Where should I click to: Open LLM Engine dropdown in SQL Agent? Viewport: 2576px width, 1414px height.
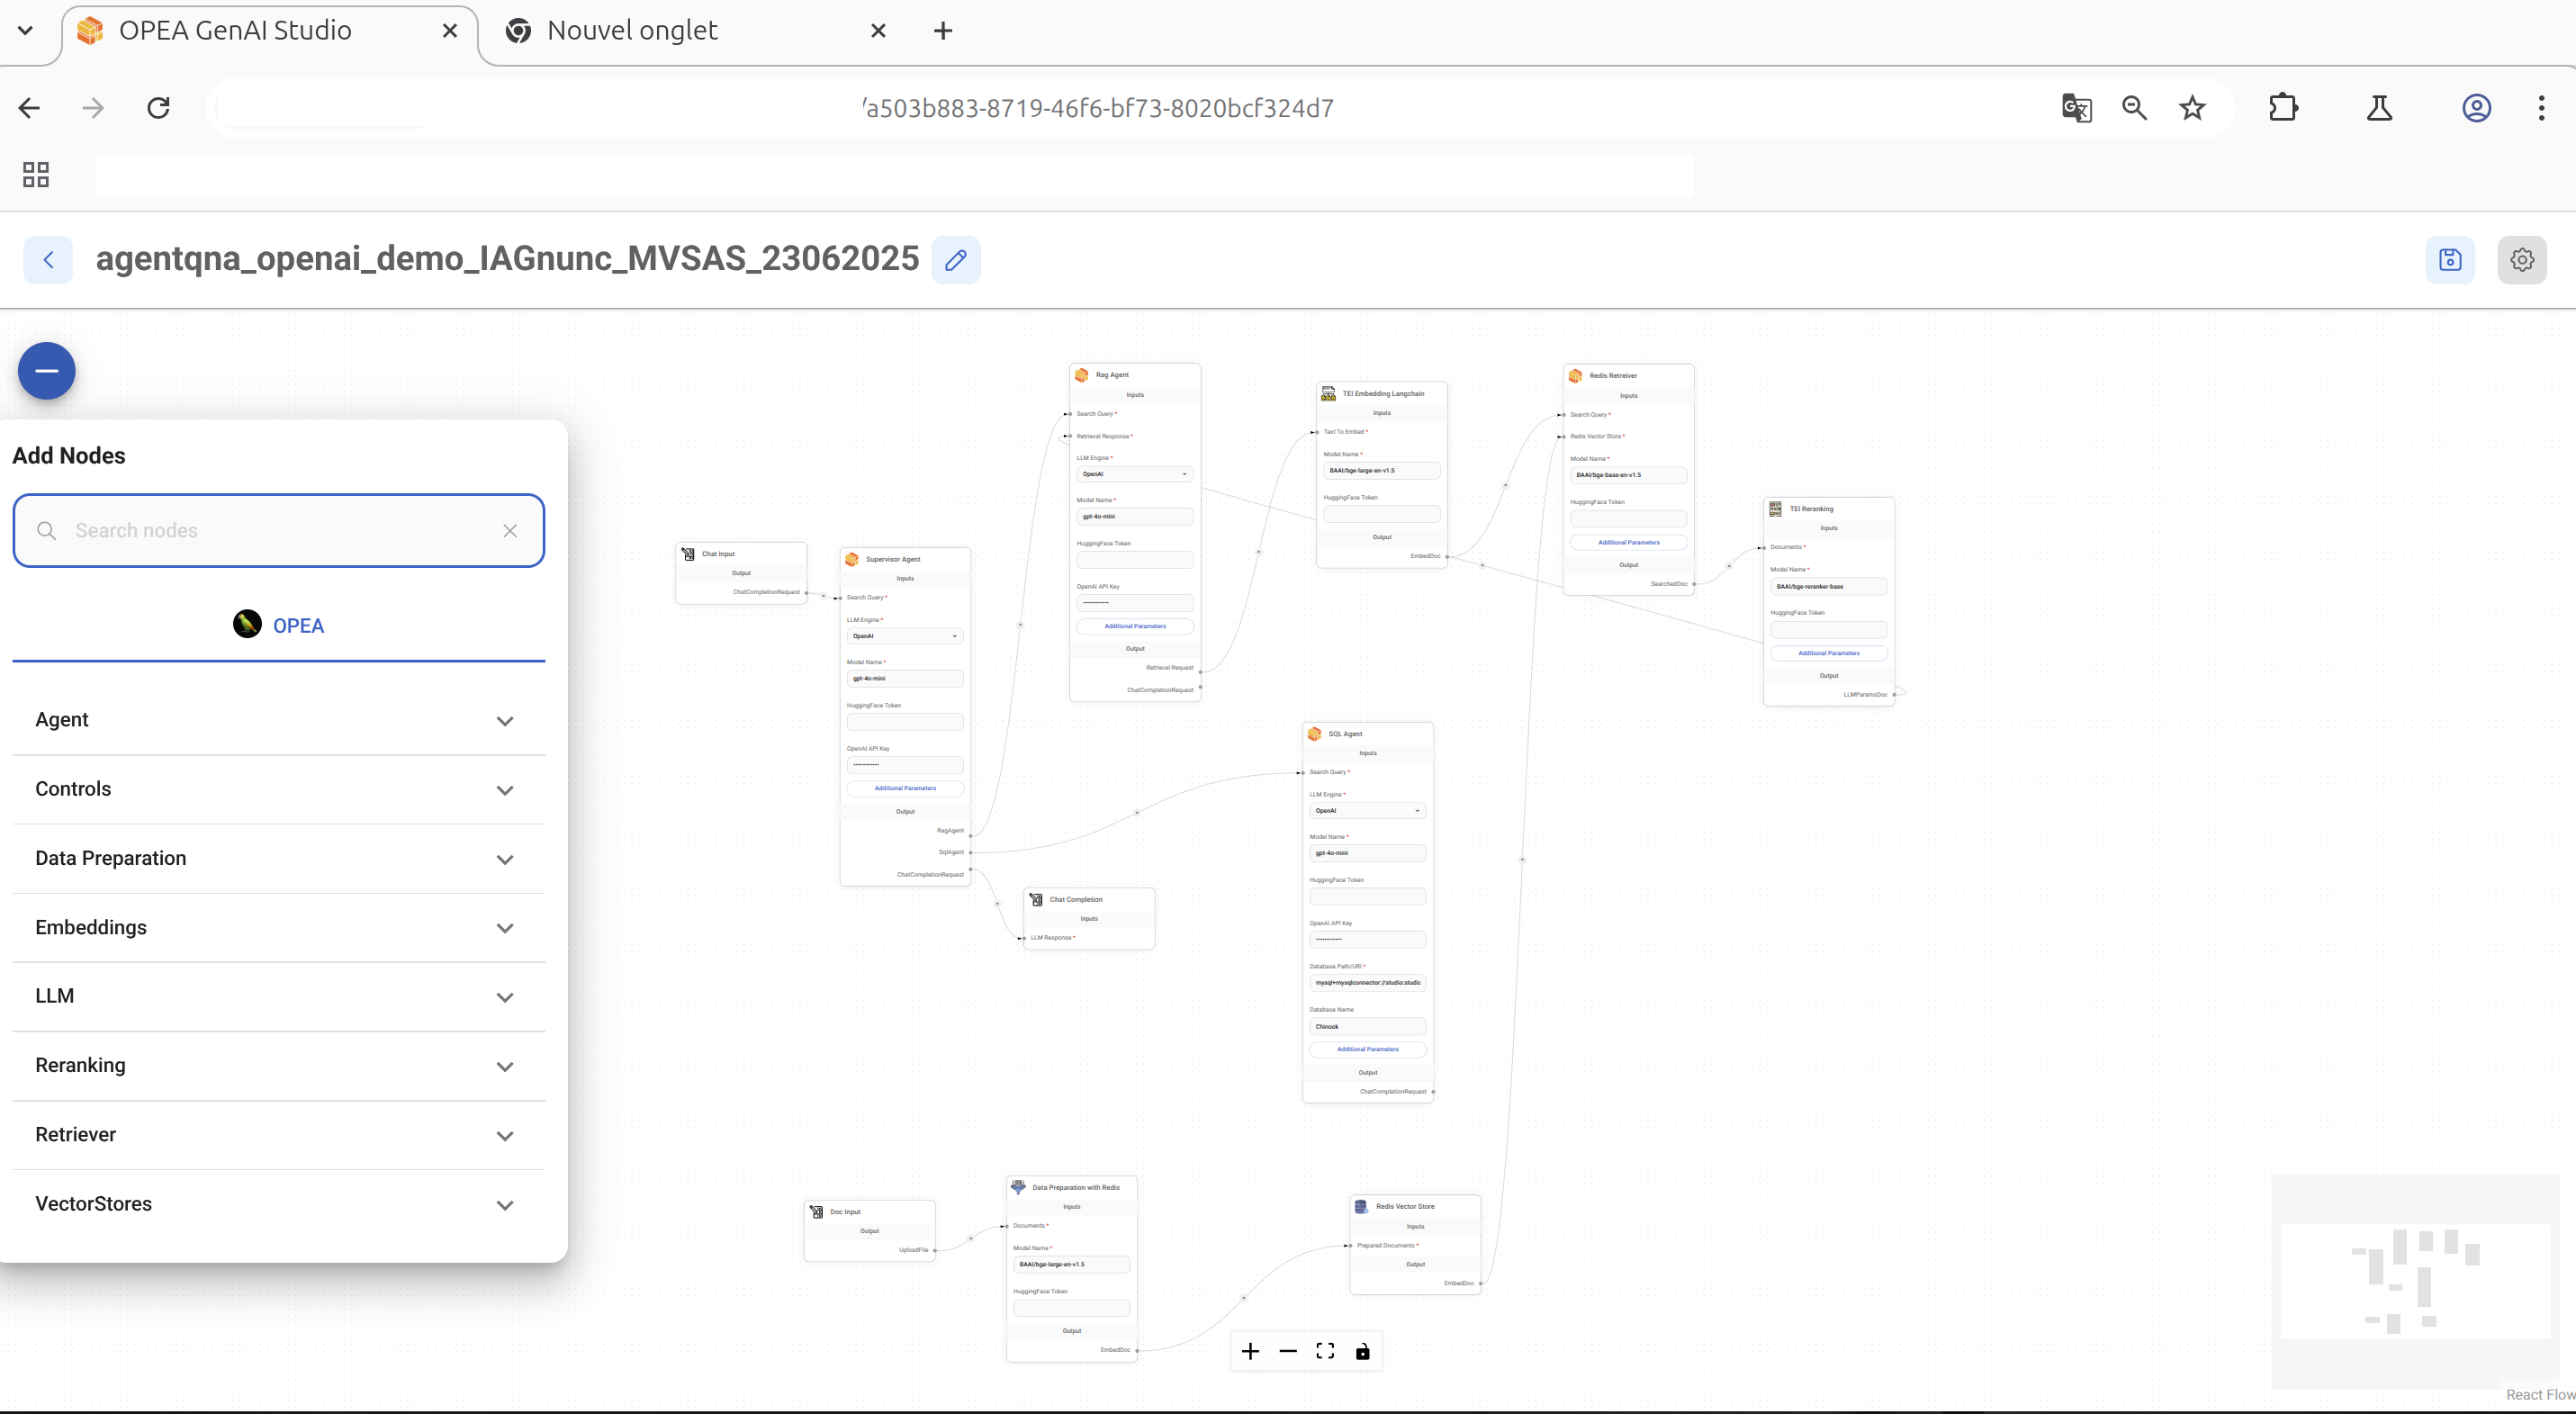[1368, 811]
